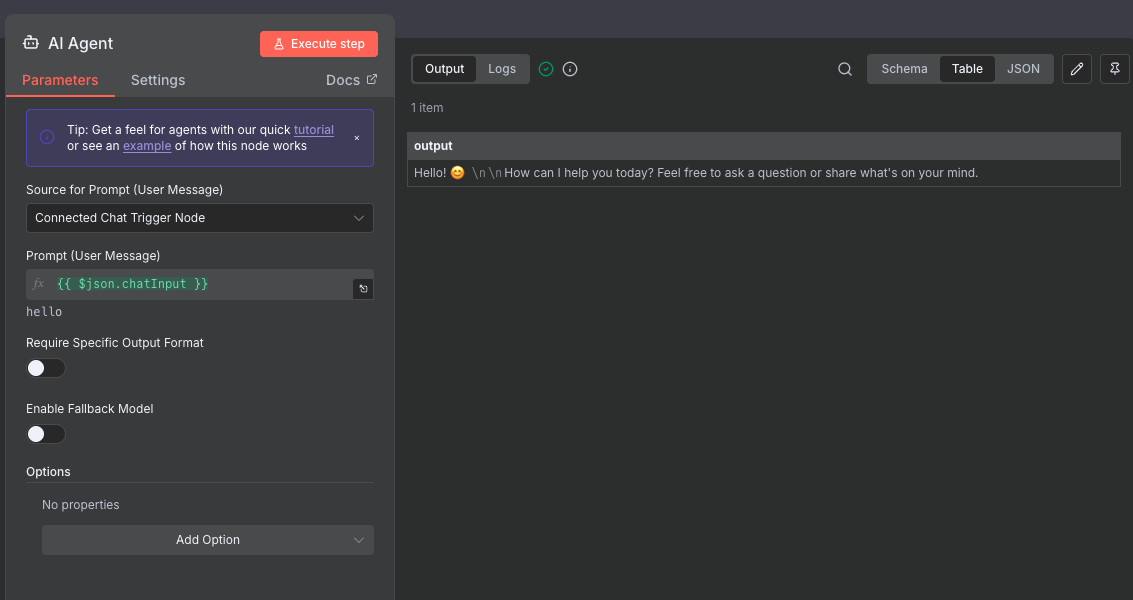Open the tutorial link in the tip
This screenshot has height=600, width=1133.
click(x=314, y=130)
